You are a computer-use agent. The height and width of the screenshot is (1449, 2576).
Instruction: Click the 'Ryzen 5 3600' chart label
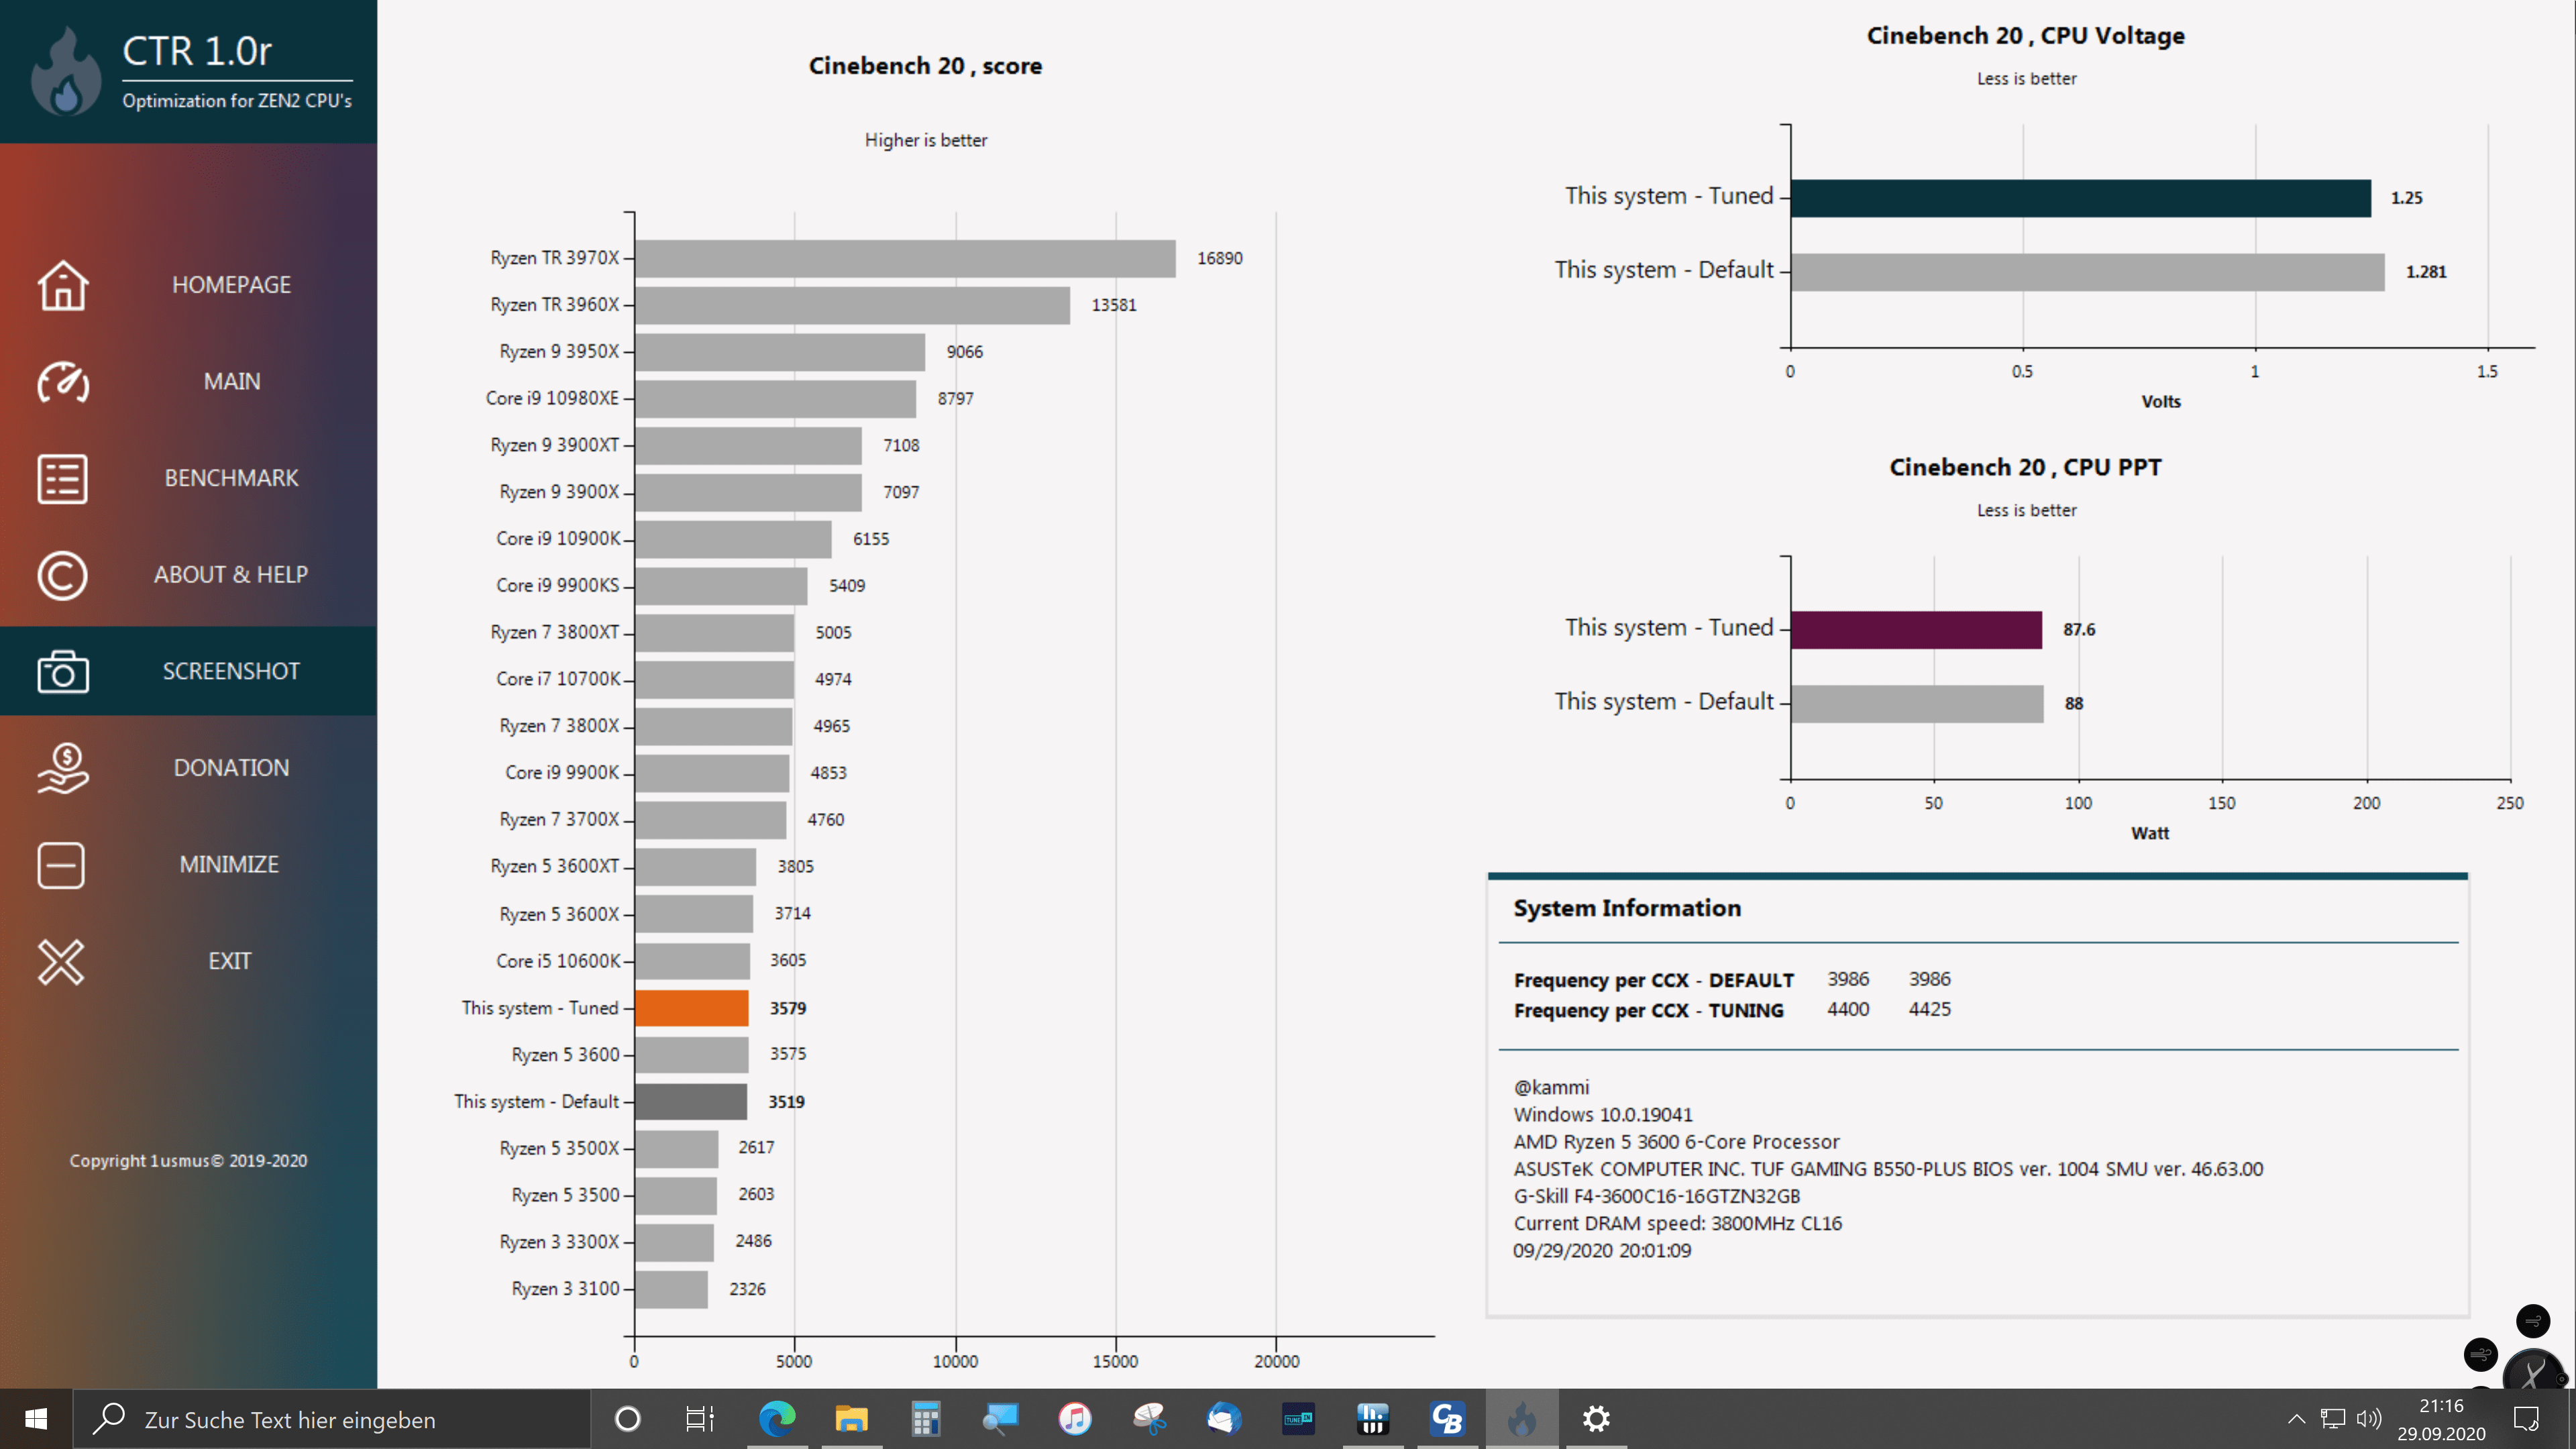pyautogui.click(x=566, y=1054)
